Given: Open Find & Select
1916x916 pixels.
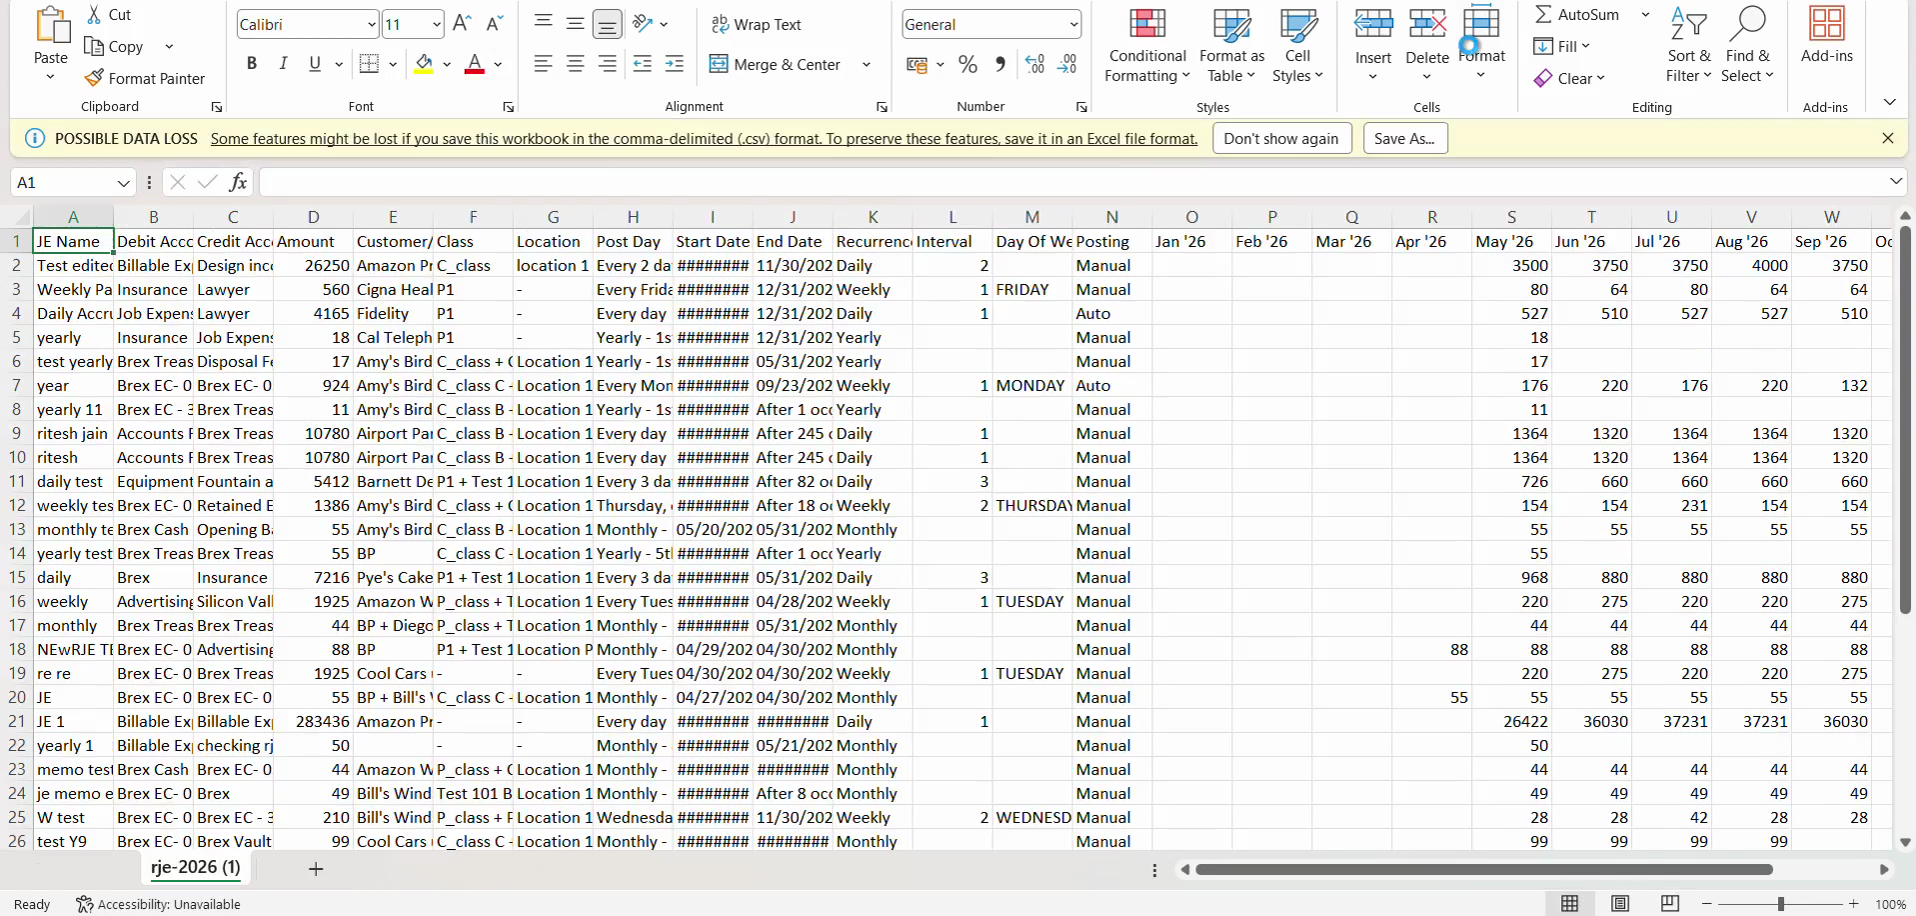Looking at the screenshot, I should [1747, 46].
